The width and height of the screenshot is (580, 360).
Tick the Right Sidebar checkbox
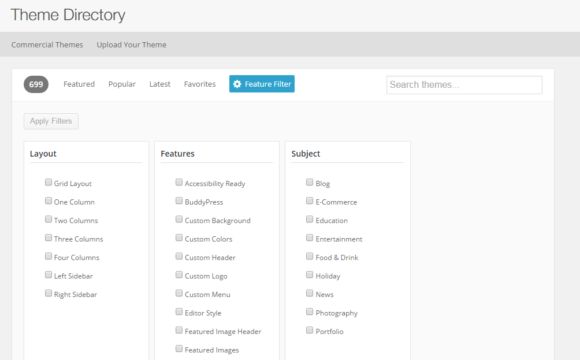tap(48, 293)
